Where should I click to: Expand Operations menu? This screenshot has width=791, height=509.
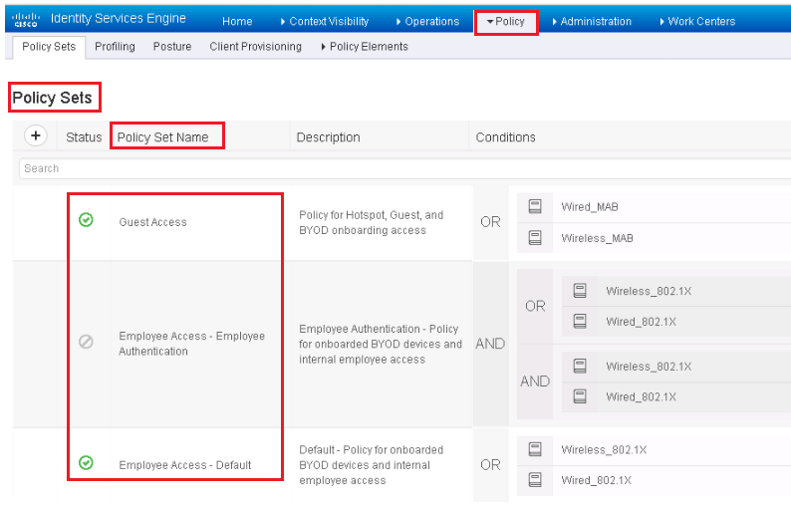point(428,21)
